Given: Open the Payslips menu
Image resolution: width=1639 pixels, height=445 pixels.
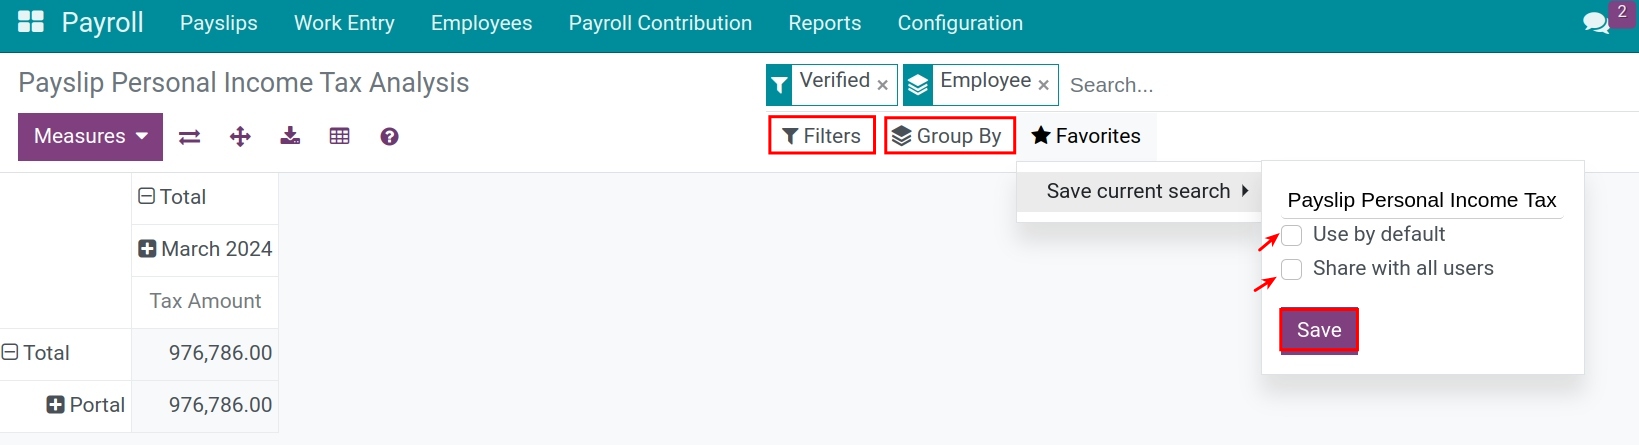Looking at the screenshot, I should click(x=218, y=23).
